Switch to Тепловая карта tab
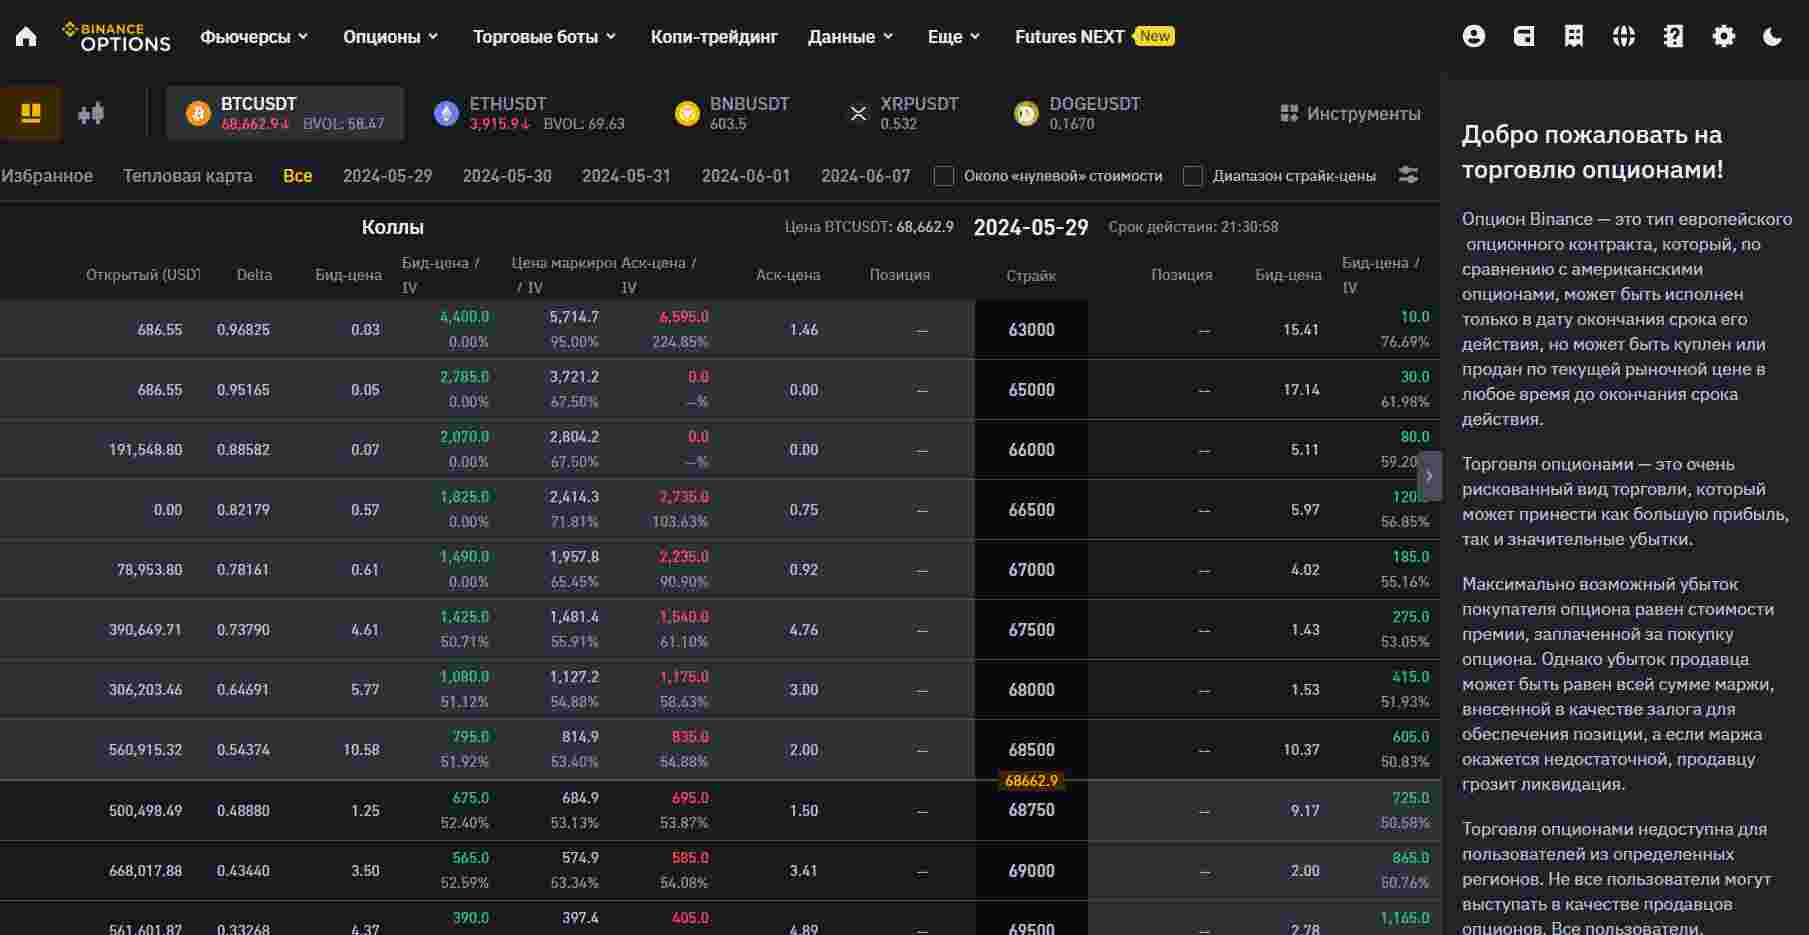 [x=188, y=176]
